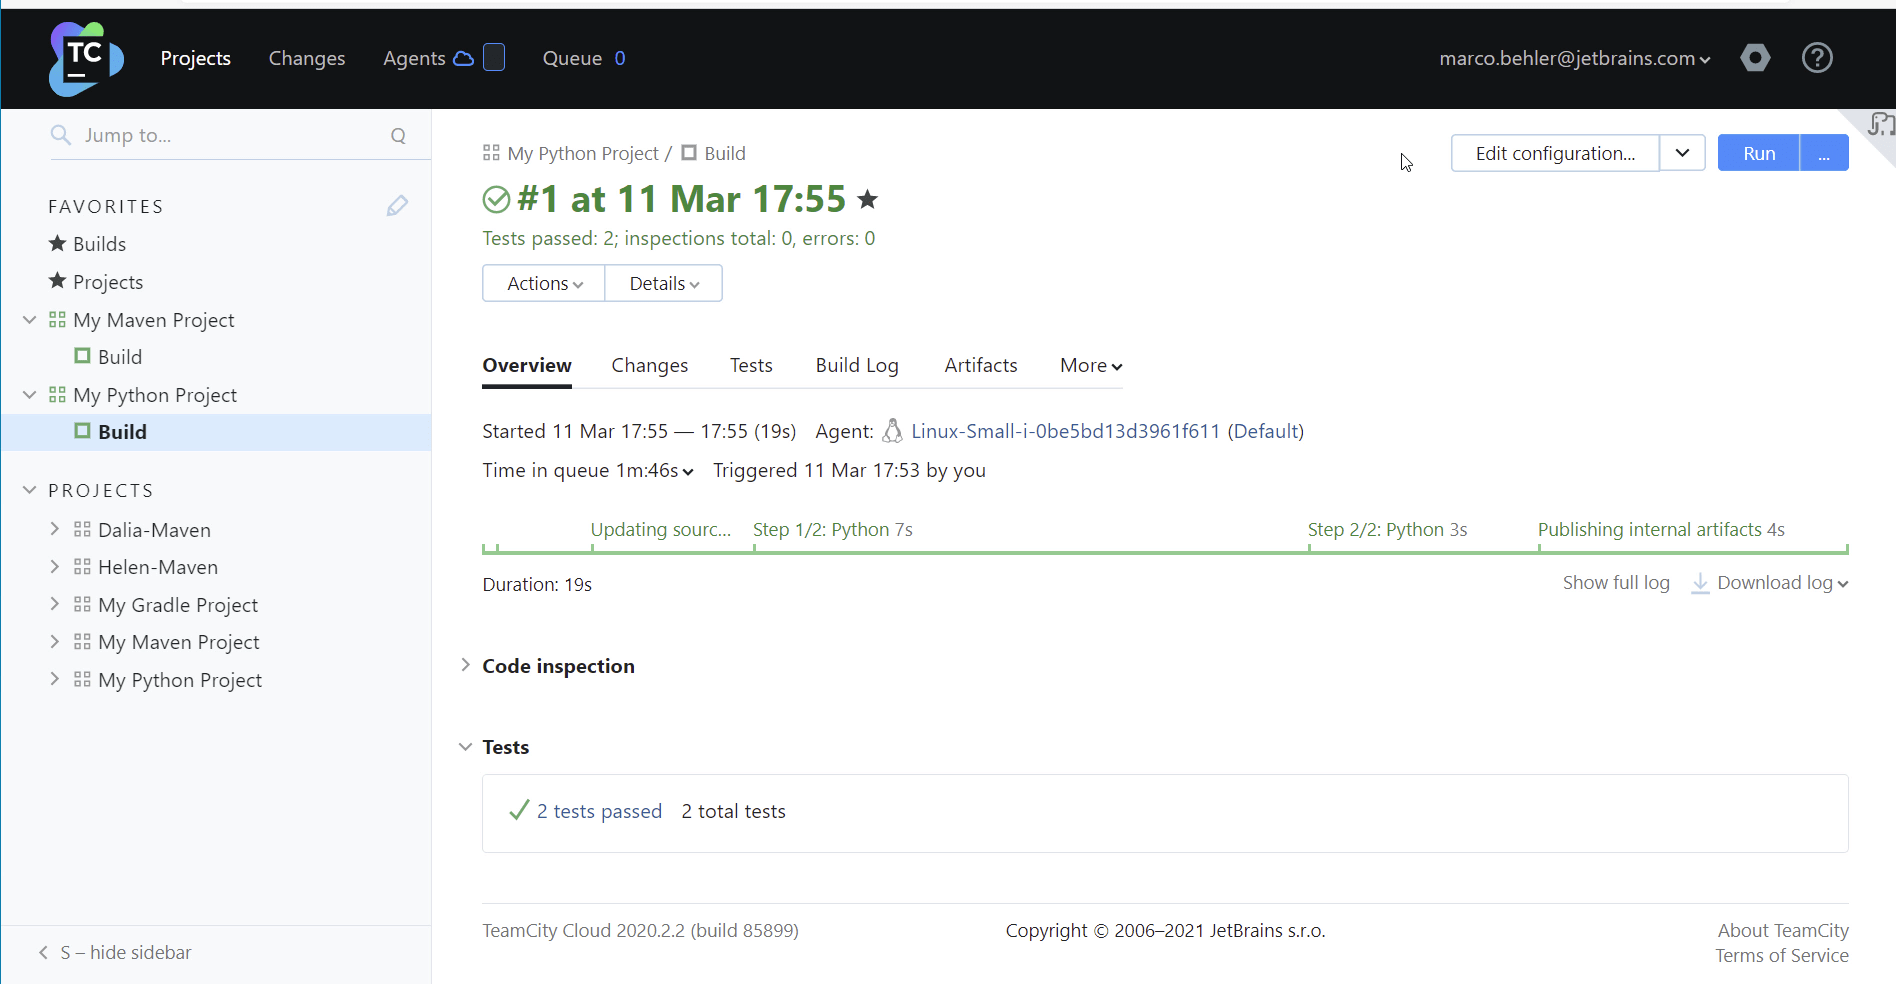This screenshot has height=984, width=1896.
Task: Click the pencil icon to edit favorites
Action: 397,206
